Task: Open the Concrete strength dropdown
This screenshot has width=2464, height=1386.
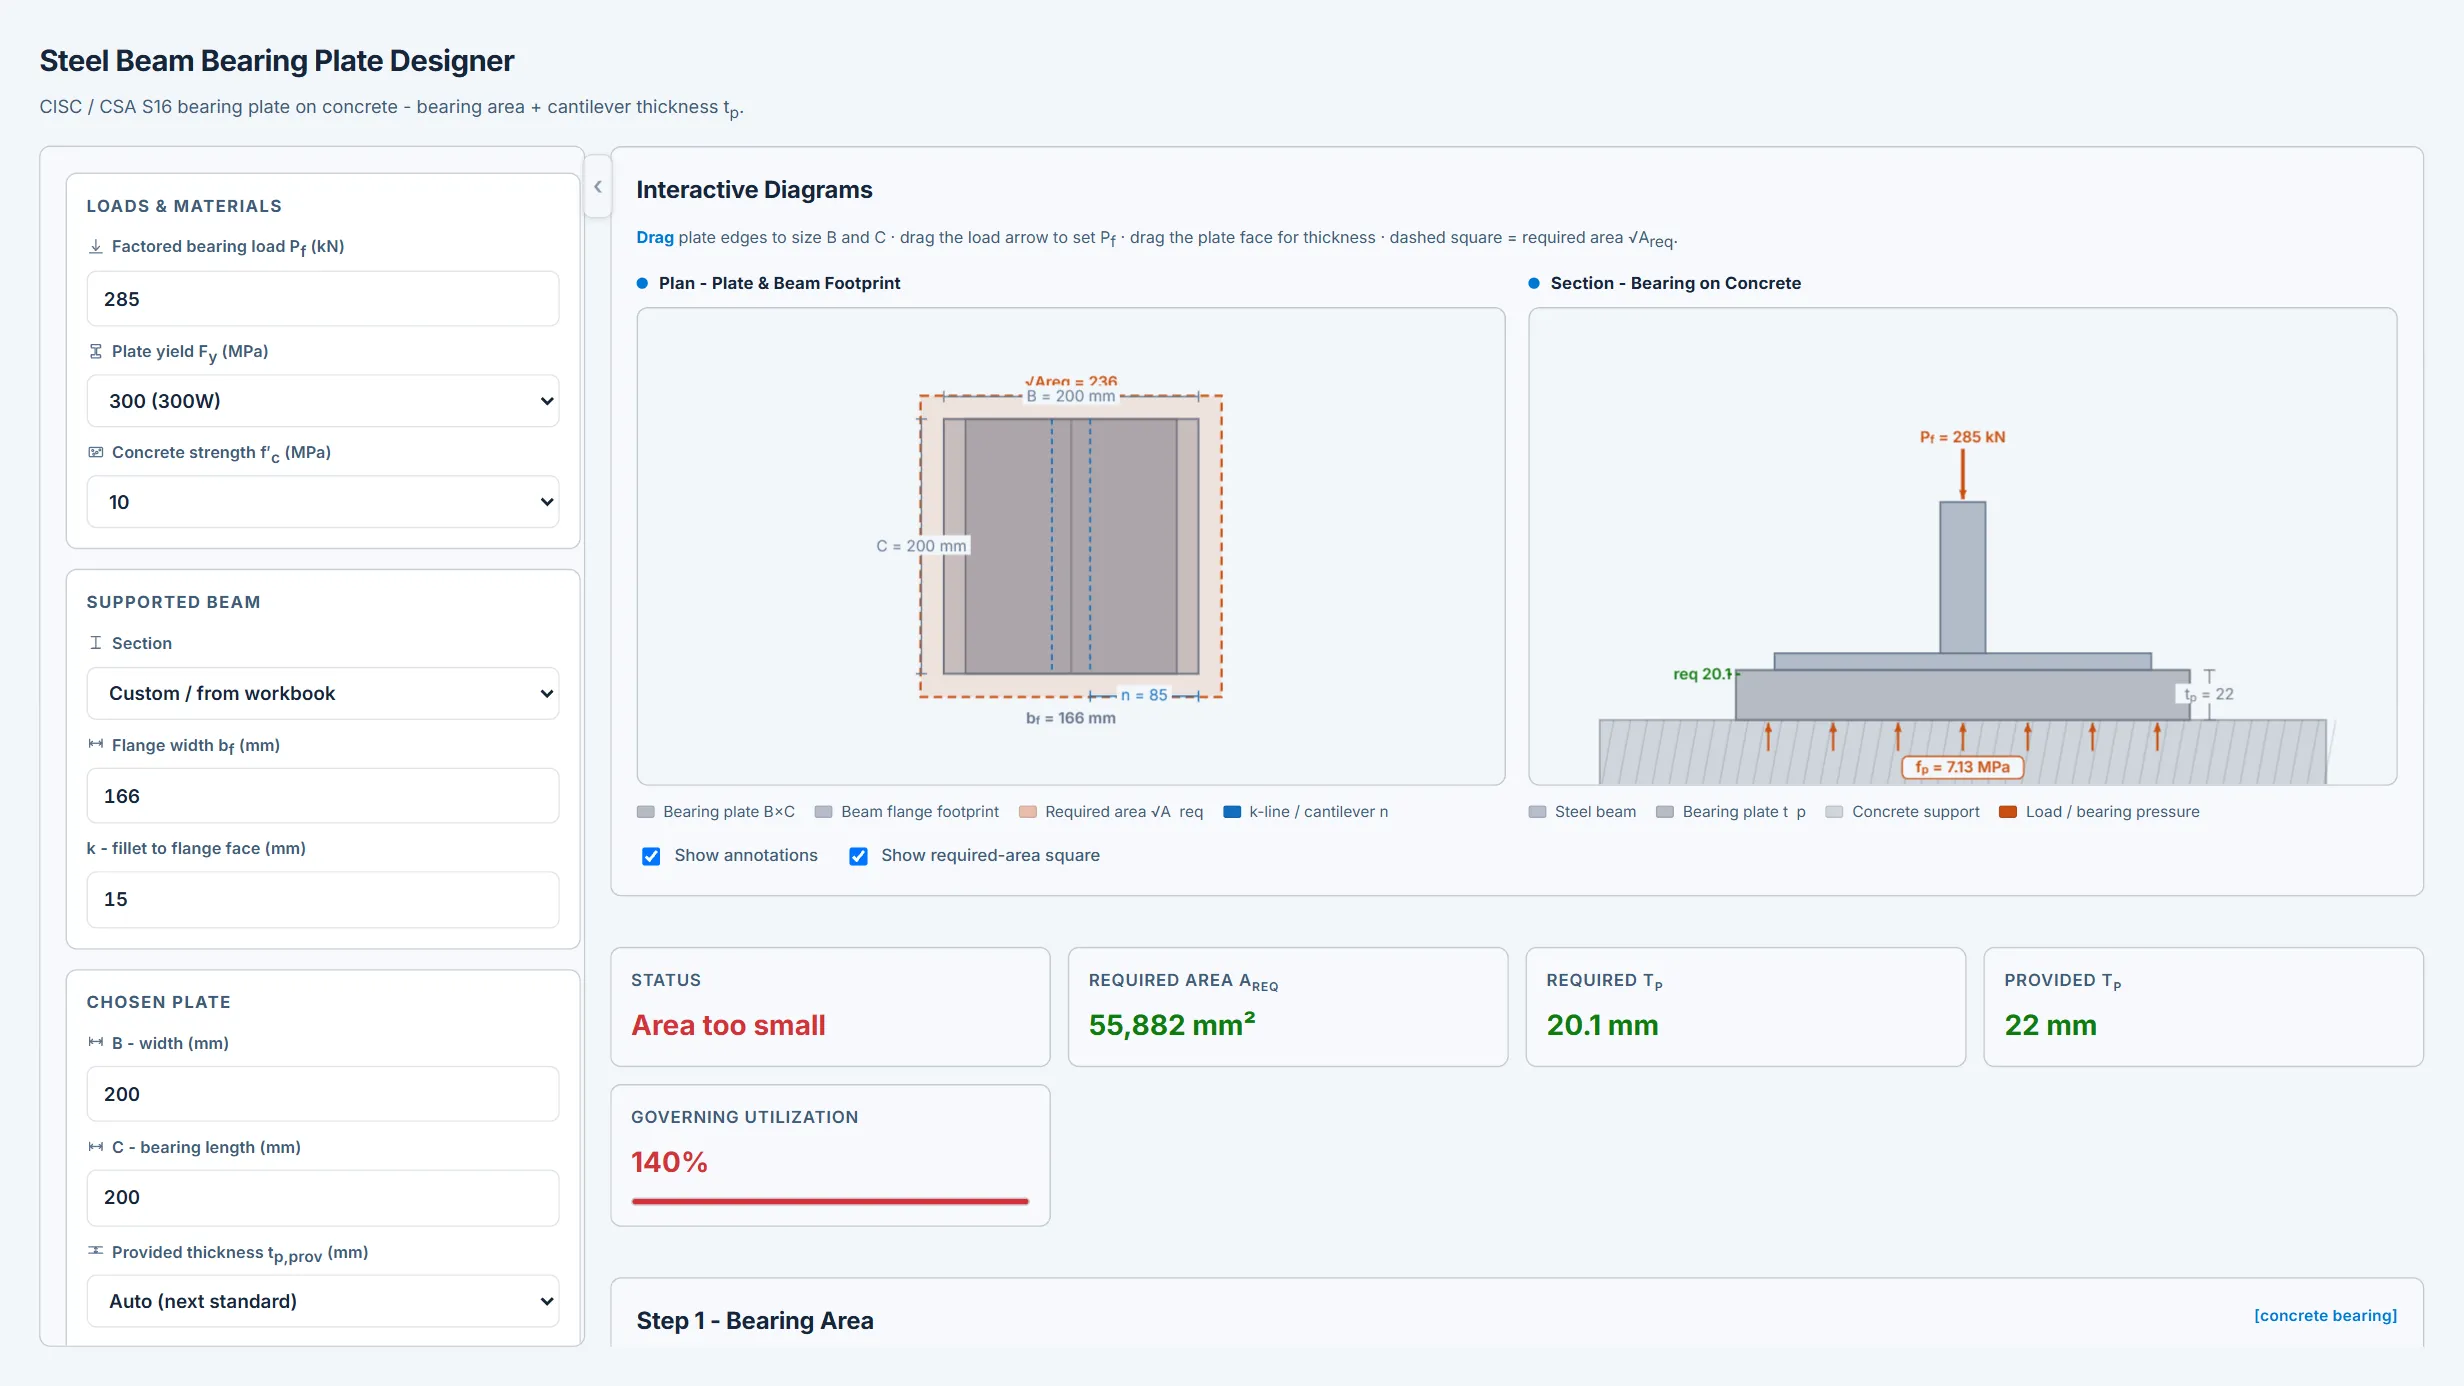Action: pos(323,502)
